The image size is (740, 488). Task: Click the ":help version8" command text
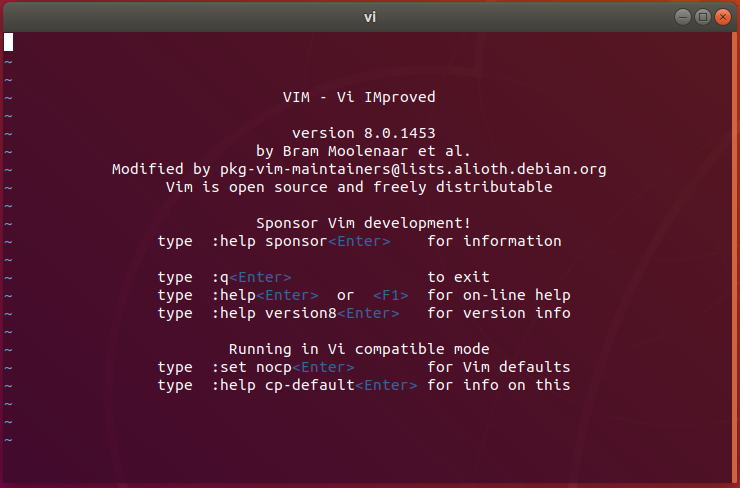point(274,313)
